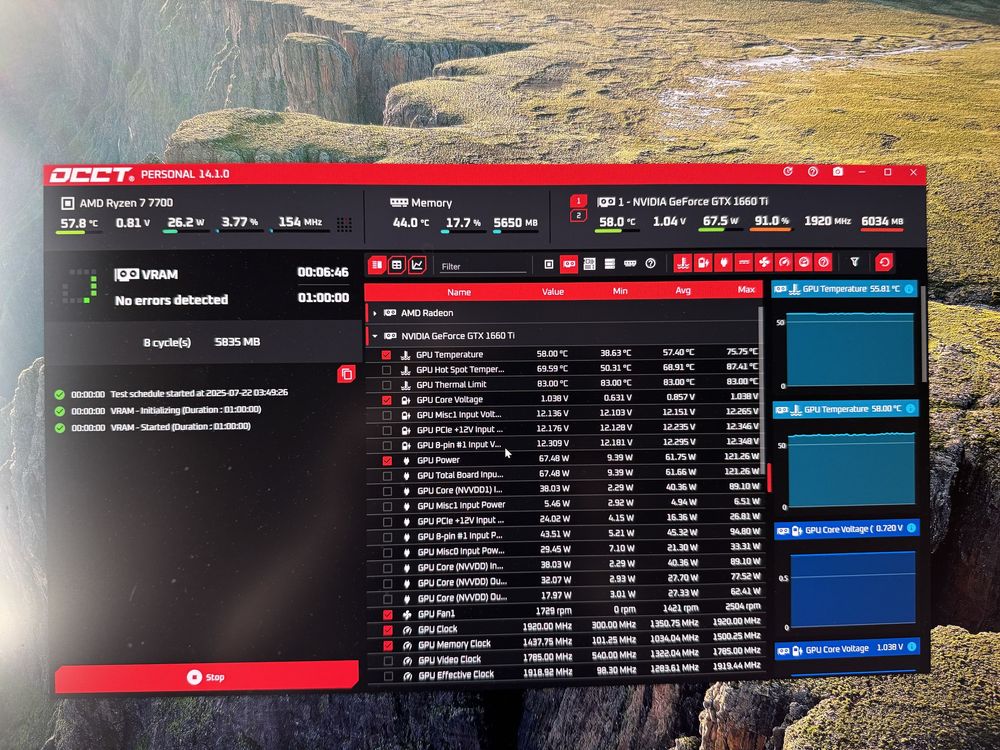The image size is (1000, 750).
Task: Toggle clock gauge sensor type filter
Action: pyautogui.click(x=784, y=262)
